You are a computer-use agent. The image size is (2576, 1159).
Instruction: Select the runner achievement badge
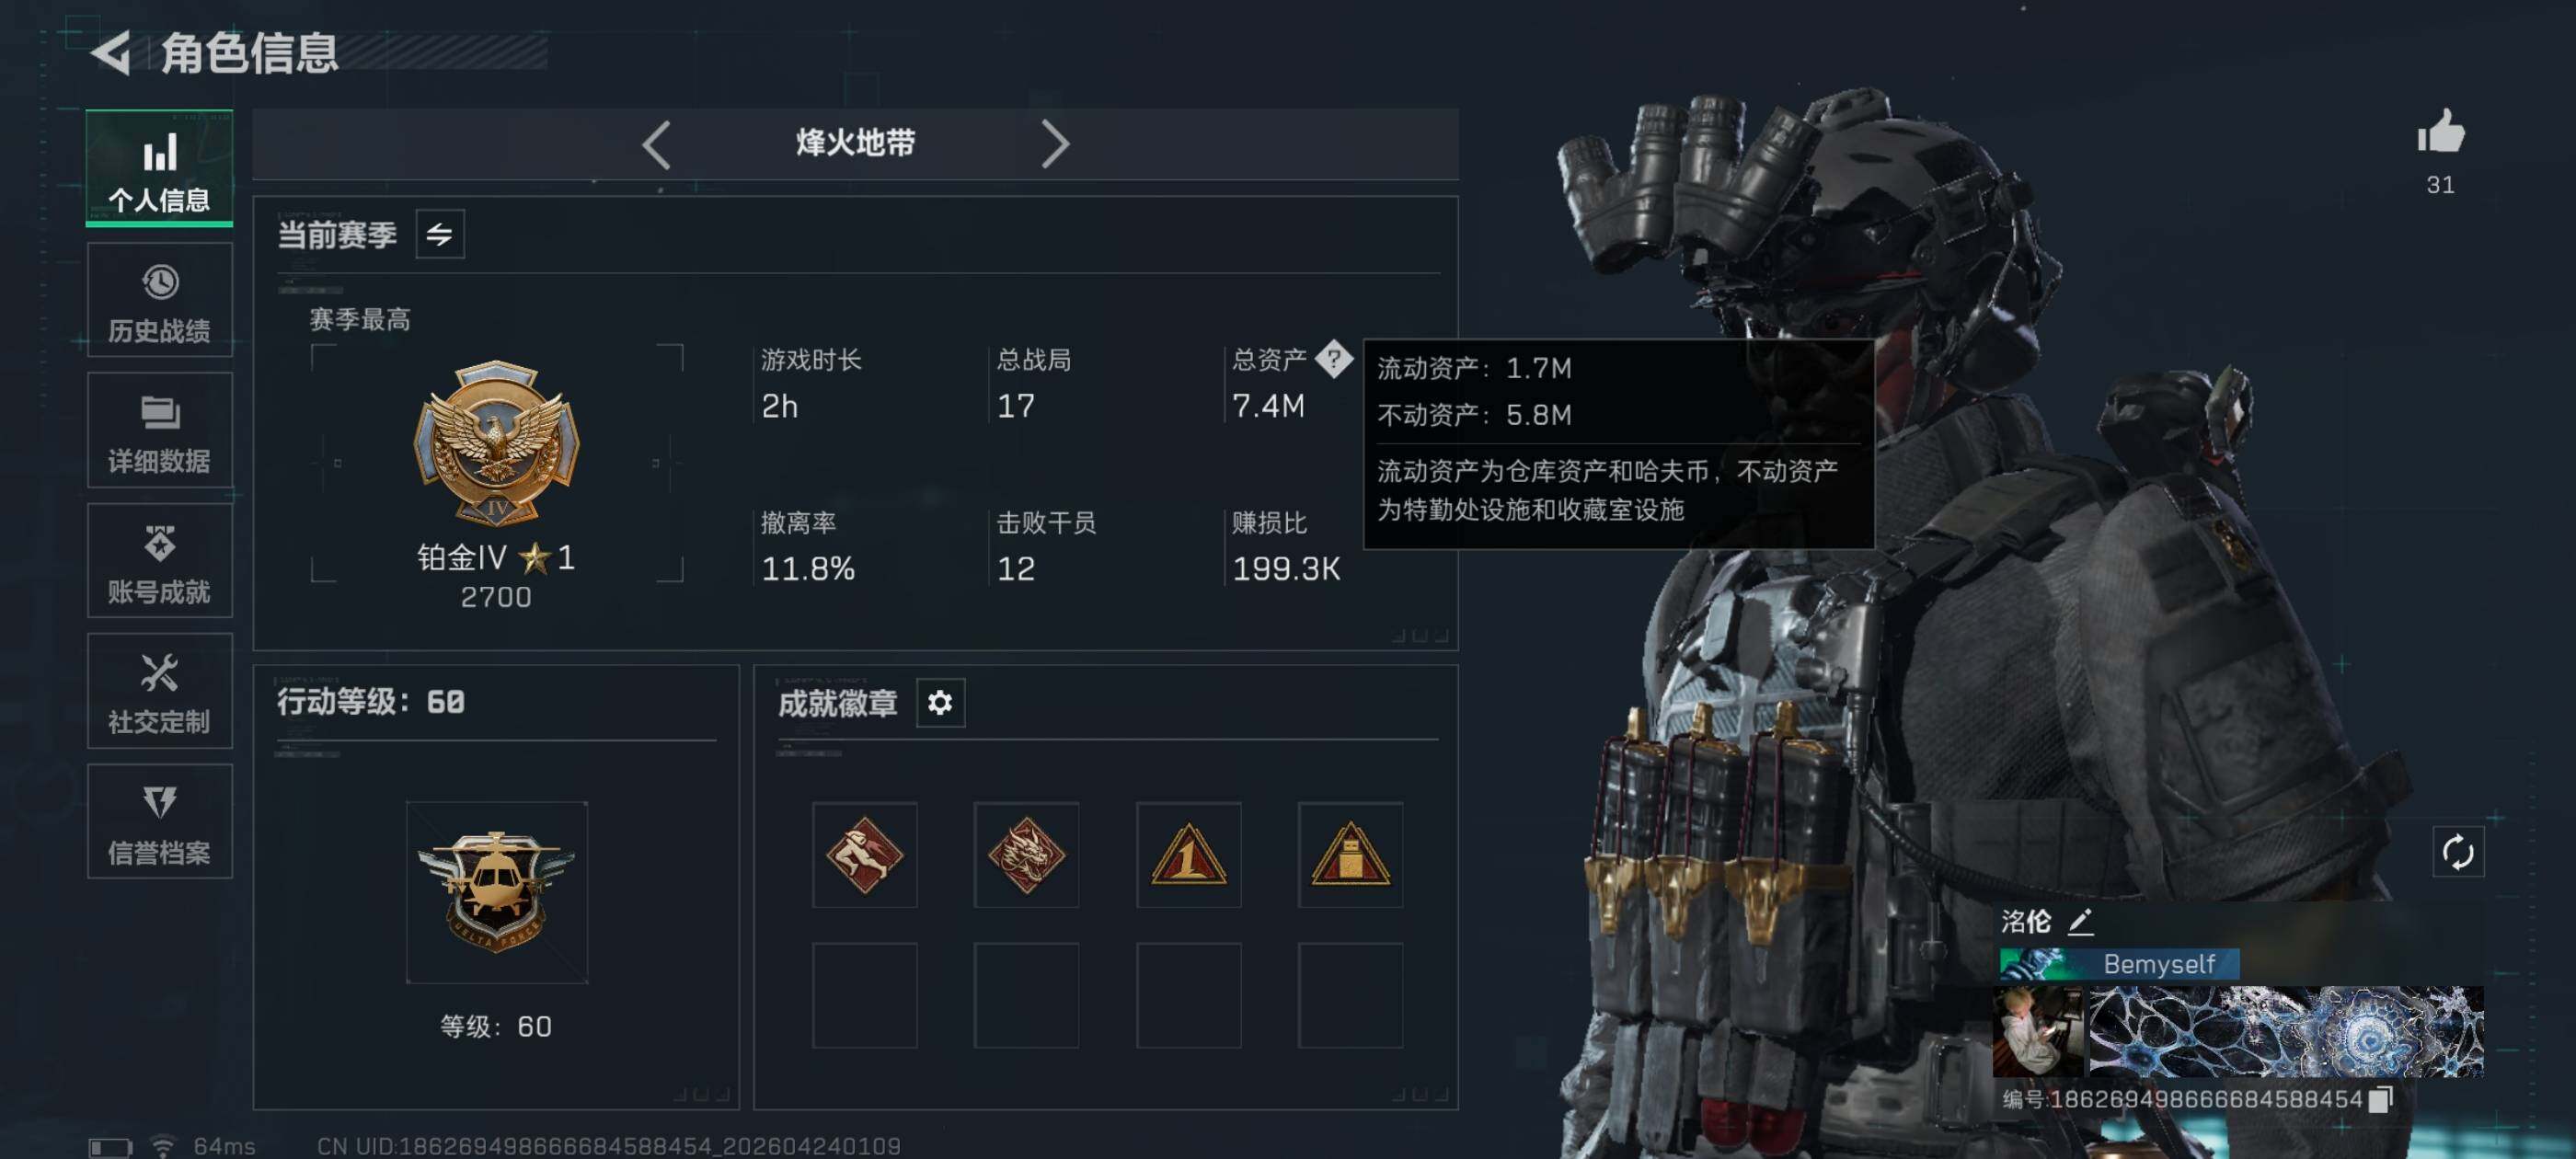(864, 855)
